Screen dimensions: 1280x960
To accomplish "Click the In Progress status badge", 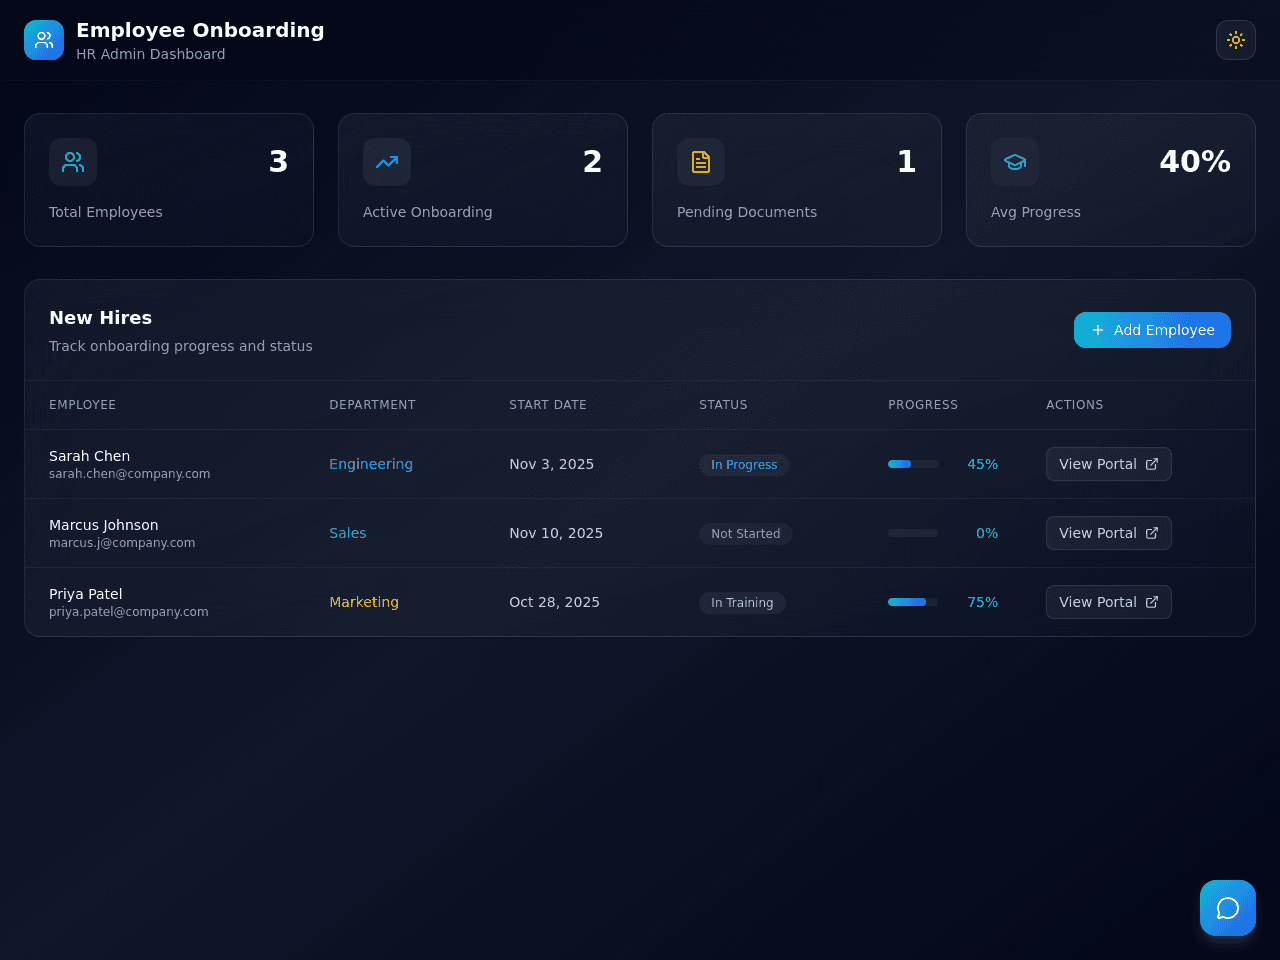I will coord(744,465).
